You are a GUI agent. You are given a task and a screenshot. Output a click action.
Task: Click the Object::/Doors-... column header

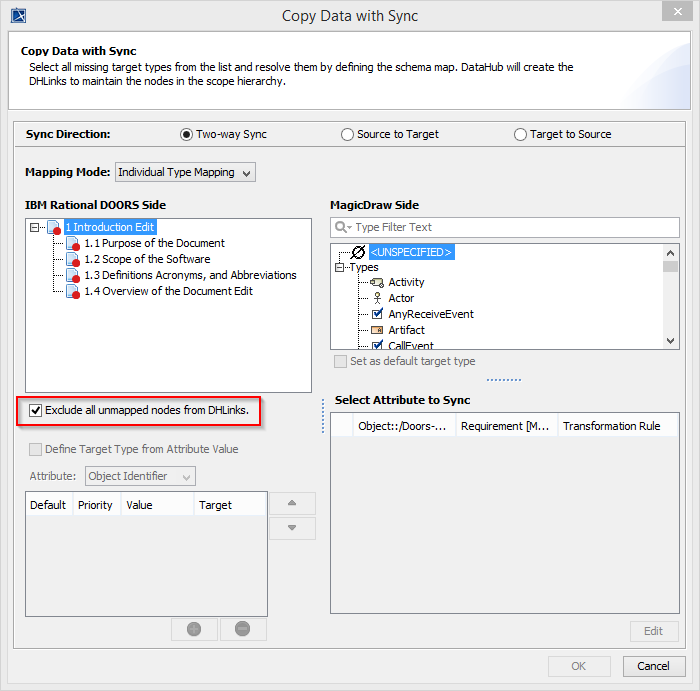(x=404, y=426)
